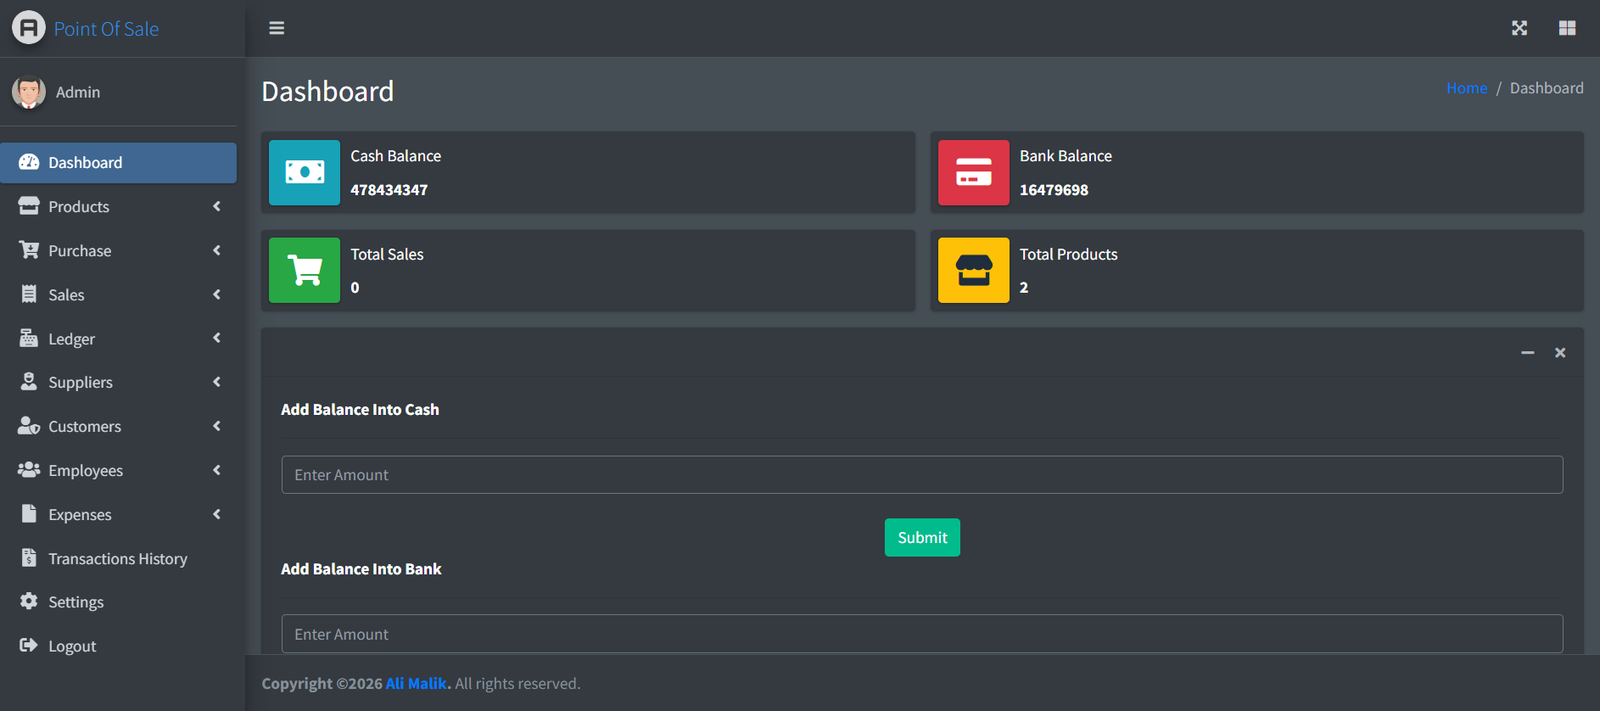Click the Point Of Sale logo icon

coord(28,28)
